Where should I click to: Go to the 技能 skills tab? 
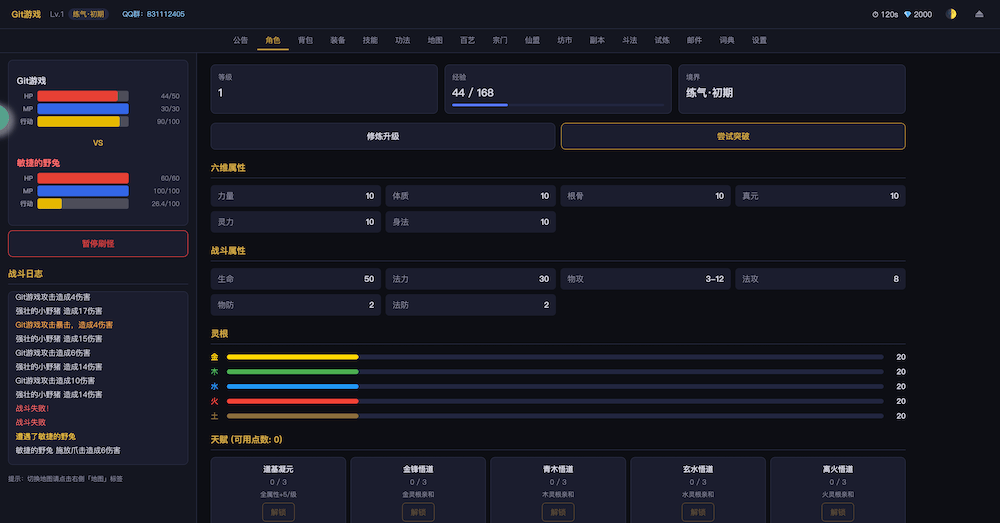click(370, 40)
